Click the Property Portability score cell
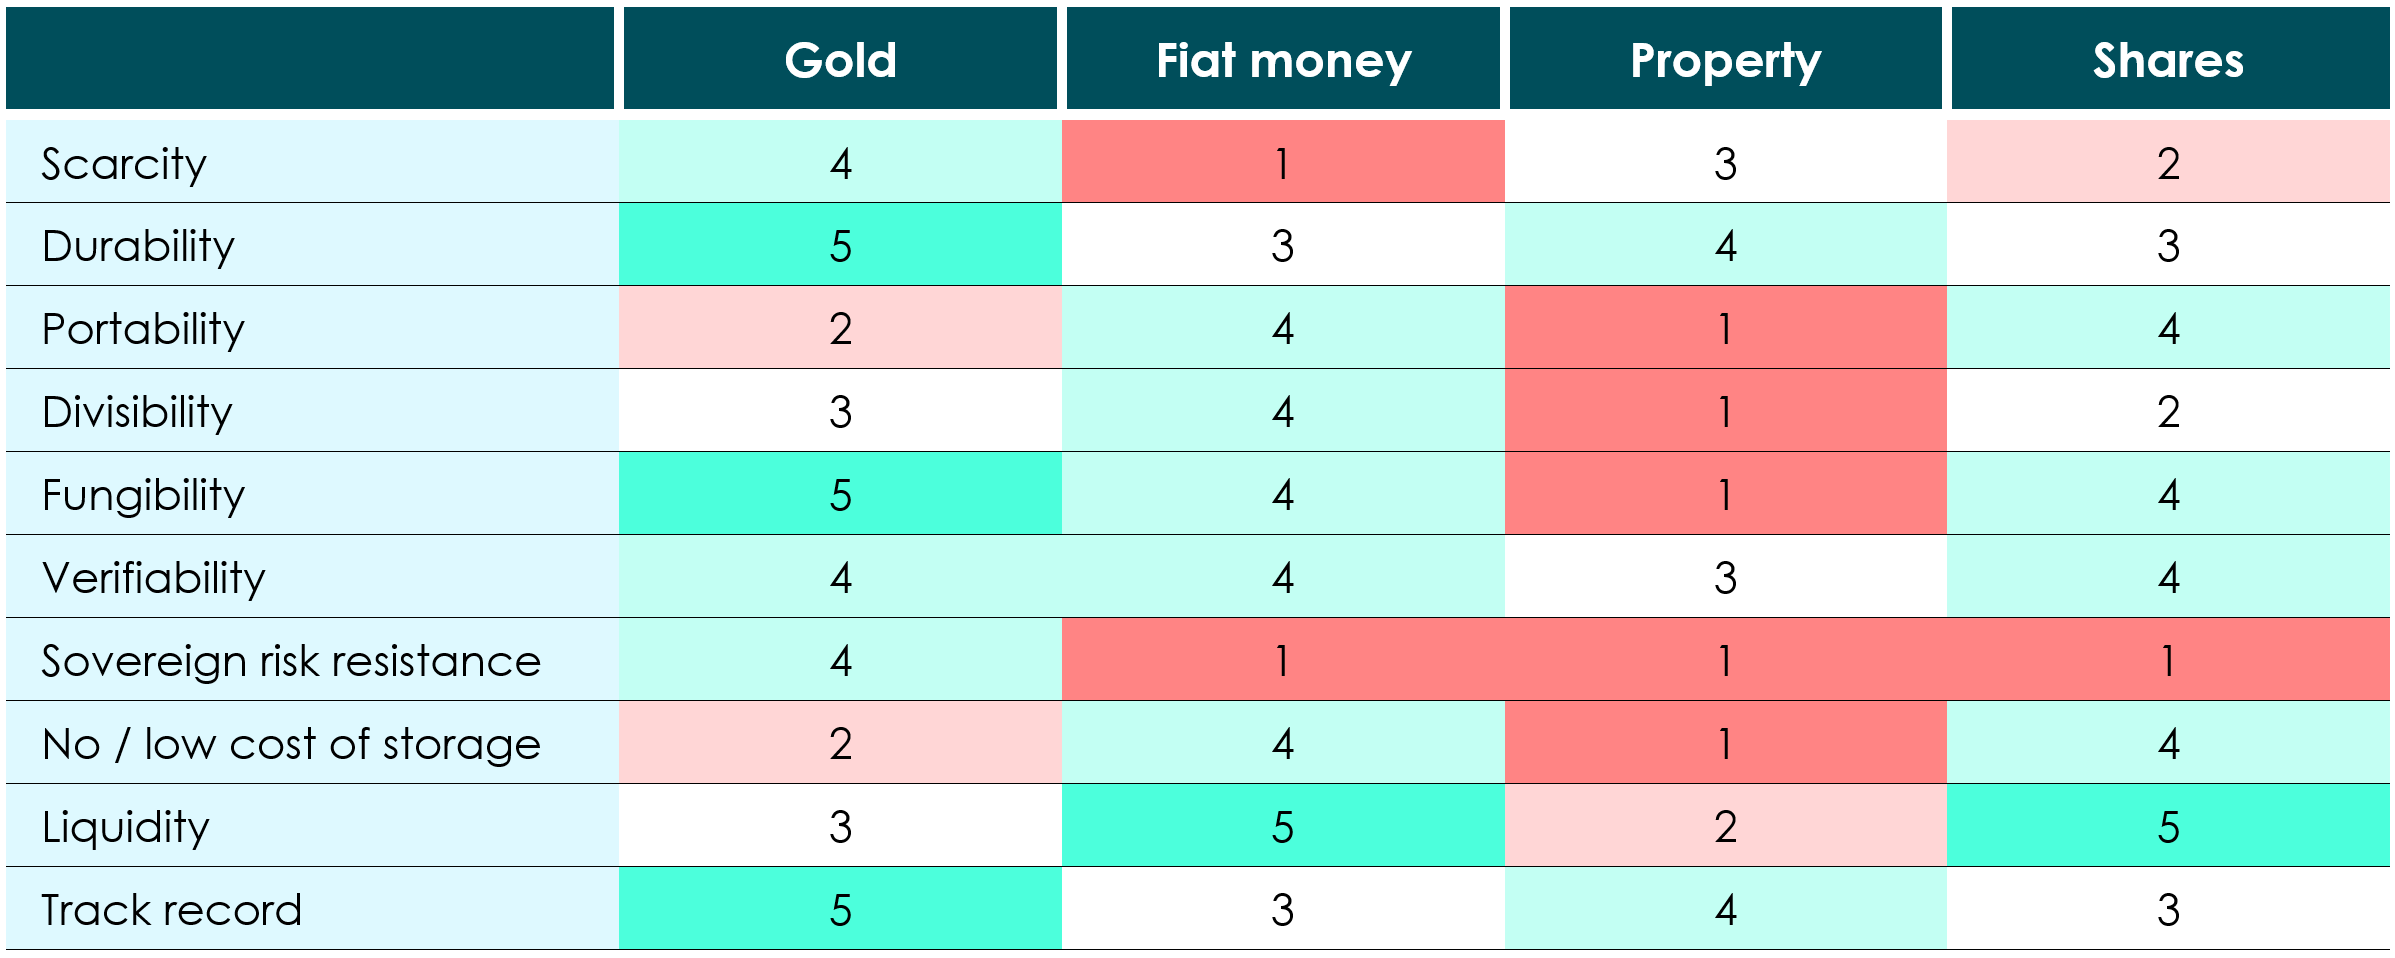2395x958 pixels. click(1725, 329)
